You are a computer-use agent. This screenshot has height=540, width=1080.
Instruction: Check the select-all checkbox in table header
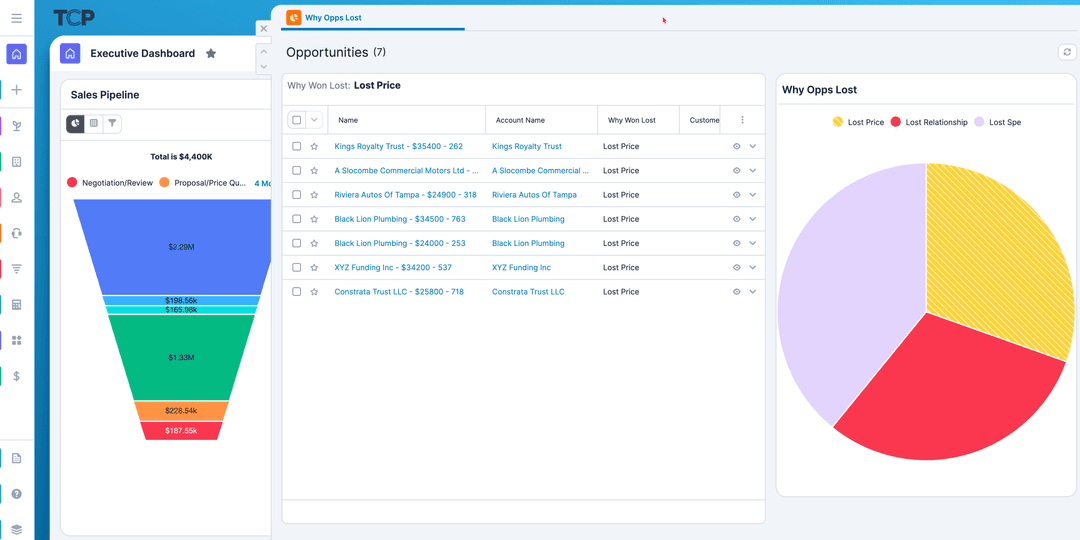click(x=297, y=120)
